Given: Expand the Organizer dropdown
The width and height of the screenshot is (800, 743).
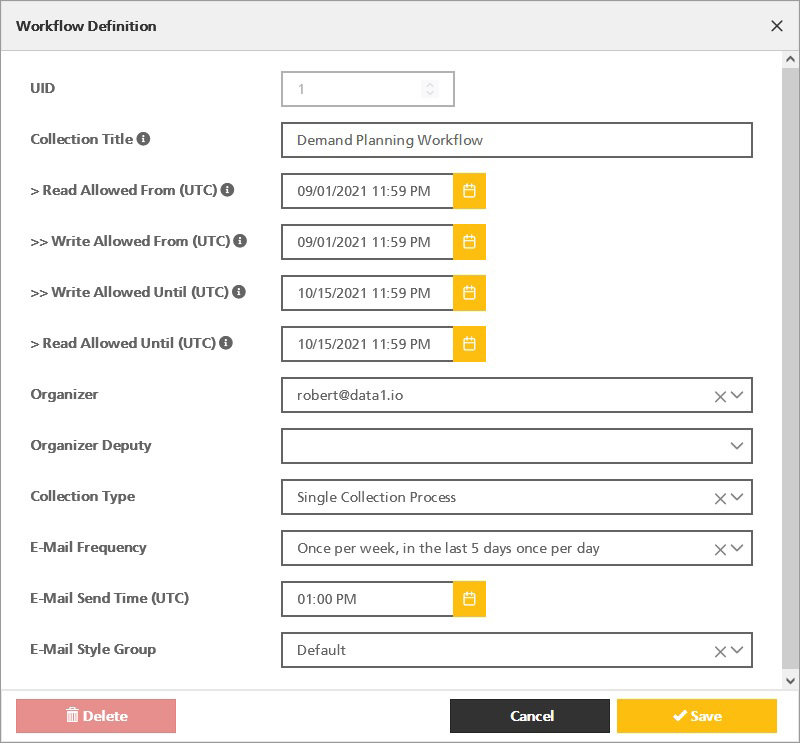Looking at the screenshot, I should point(737,395).
